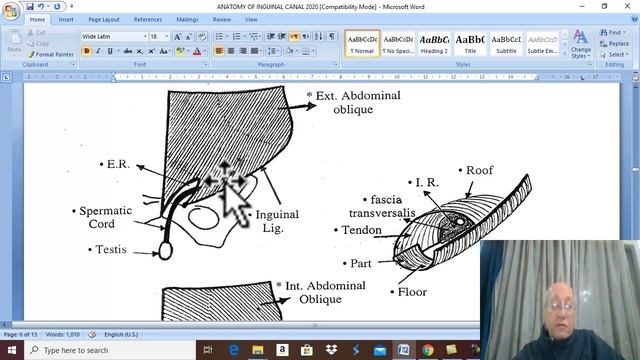Undo the last action
640x360 pixels.
click(41, 7)
